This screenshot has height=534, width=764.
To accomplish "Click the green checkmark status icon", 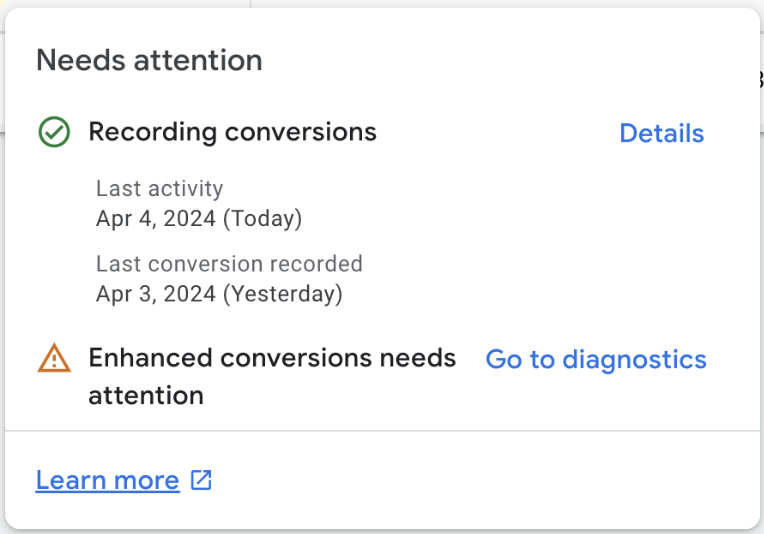I will (54, 132).
